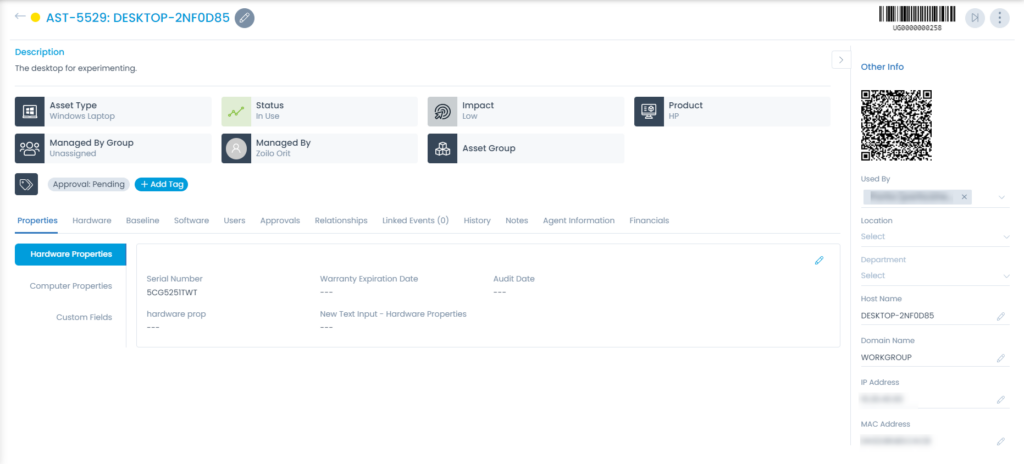This screenshot has width=1024, height=464.
Task: Switch to Agent Information tab
Action: [x=579, y=221]
